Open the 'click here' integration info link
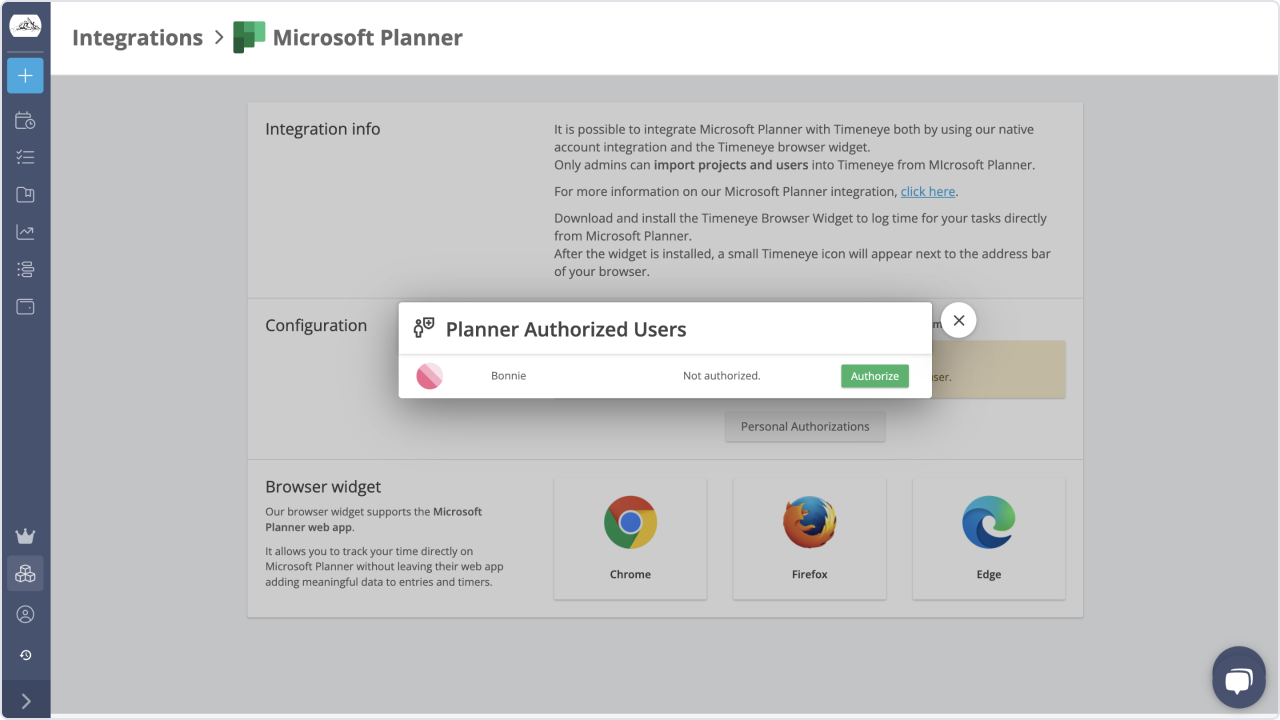Viewport: 1280px width, 720px height. 927,191
